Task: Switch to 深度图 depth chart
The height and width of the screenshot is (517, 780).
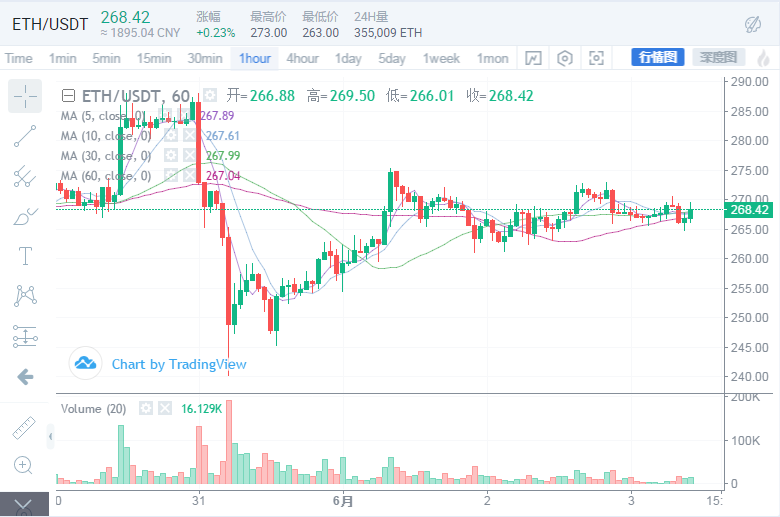Action: (x=716, y=57)
